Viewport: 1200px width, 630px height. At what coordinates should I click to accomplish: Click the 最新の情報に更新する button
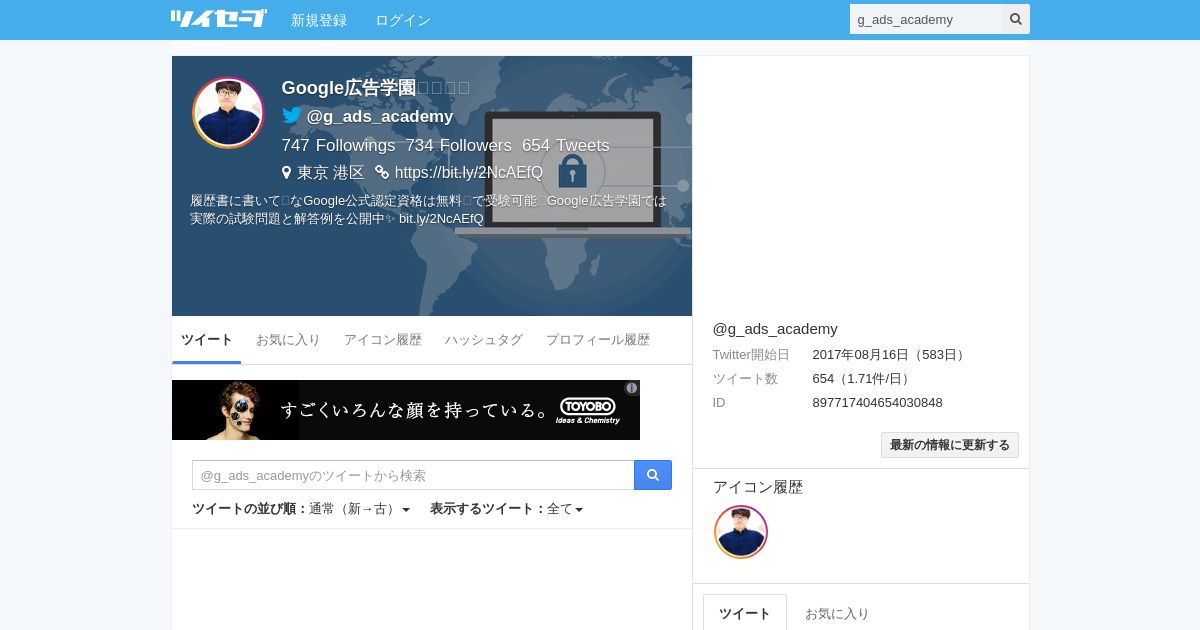coord(950,445)
